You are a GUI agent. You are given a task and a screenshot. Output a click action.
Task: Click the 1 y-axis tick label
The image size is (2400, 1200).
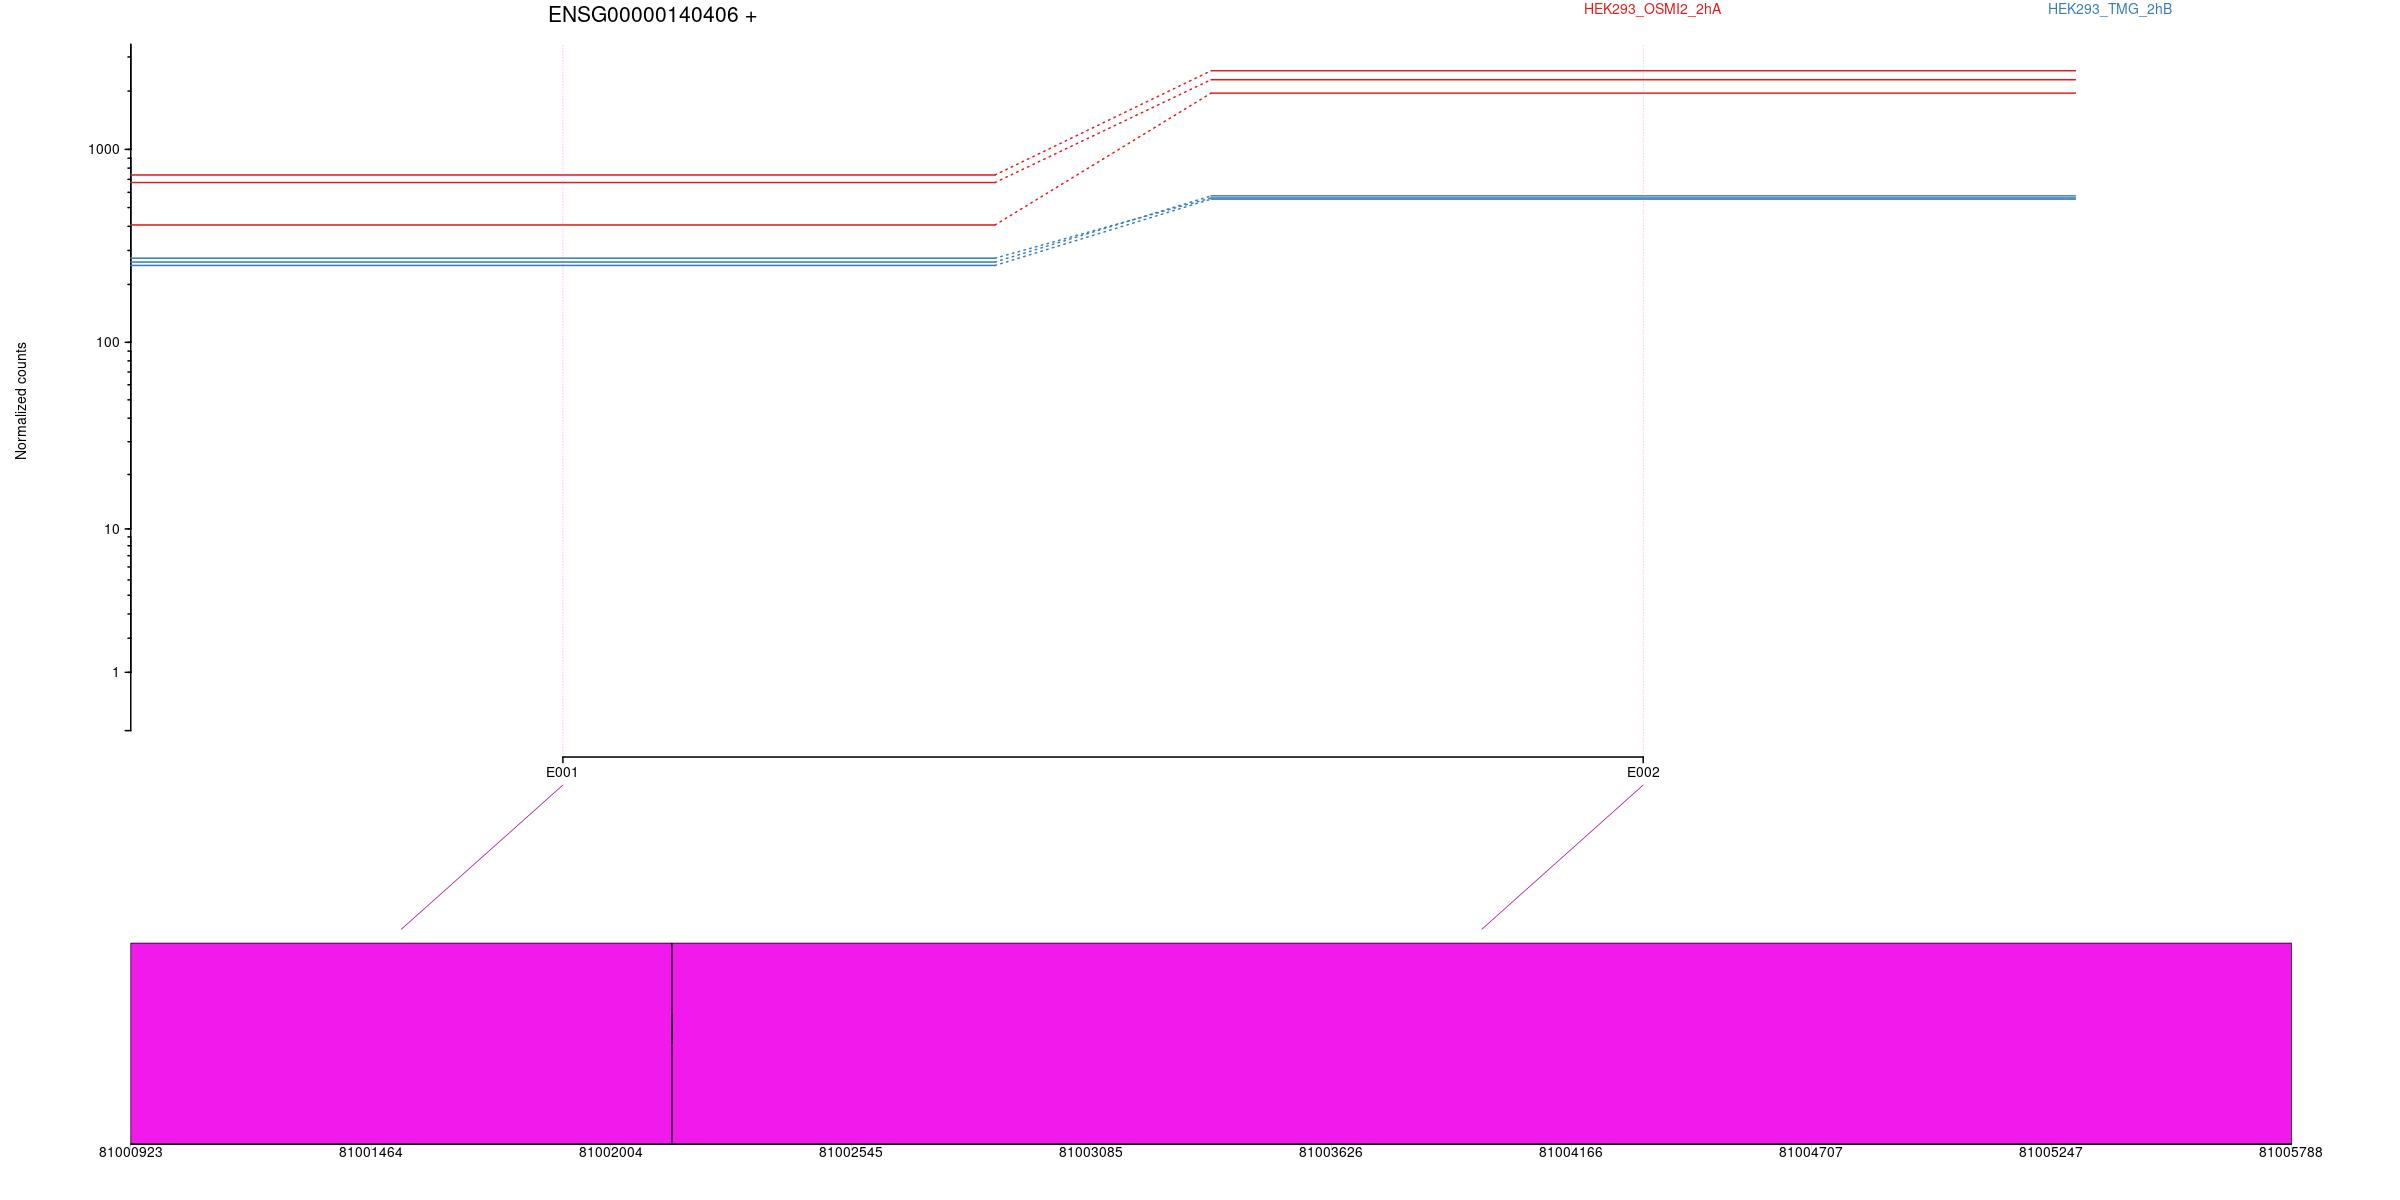(116, 672)
